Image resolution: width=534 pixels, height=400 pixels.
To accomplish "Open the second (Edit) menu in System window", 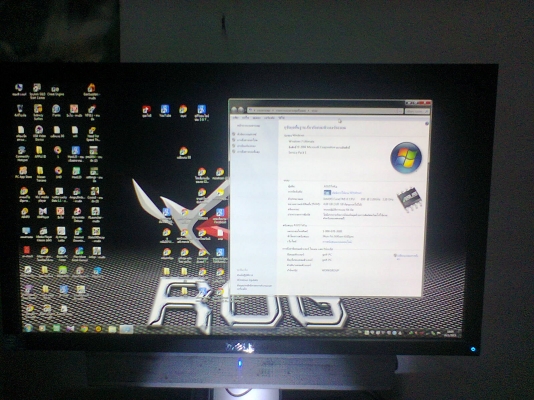I will tap(245, 117).
